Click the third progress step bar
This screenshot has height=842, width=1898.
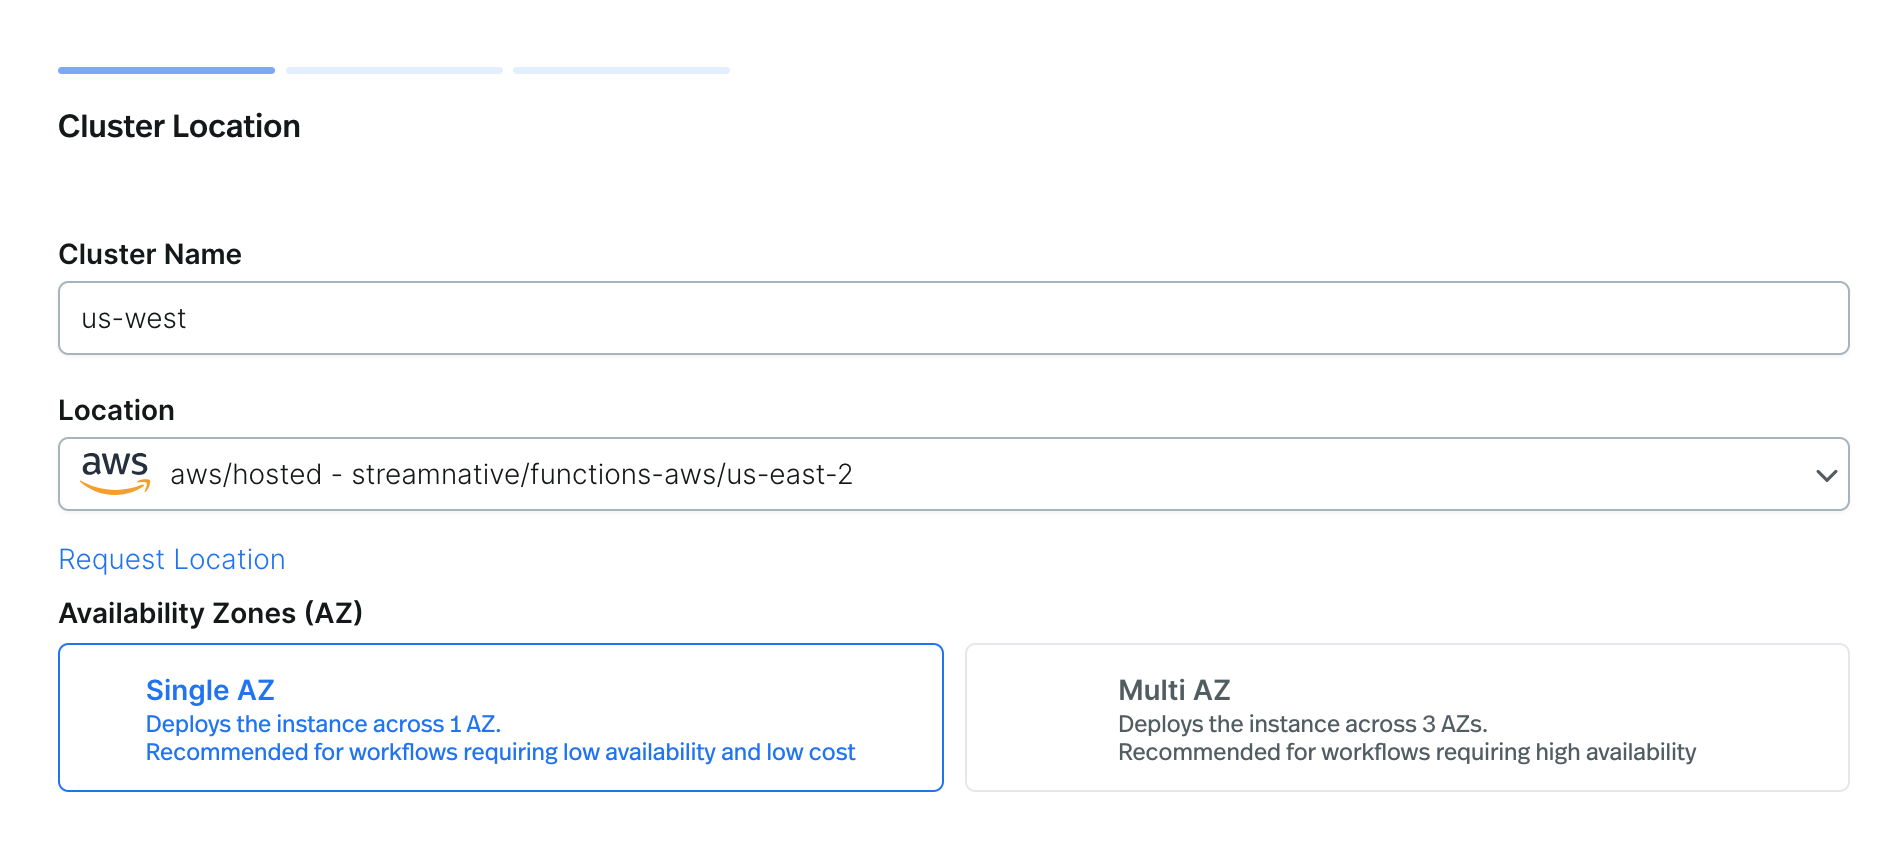click(x=621, y=70)
